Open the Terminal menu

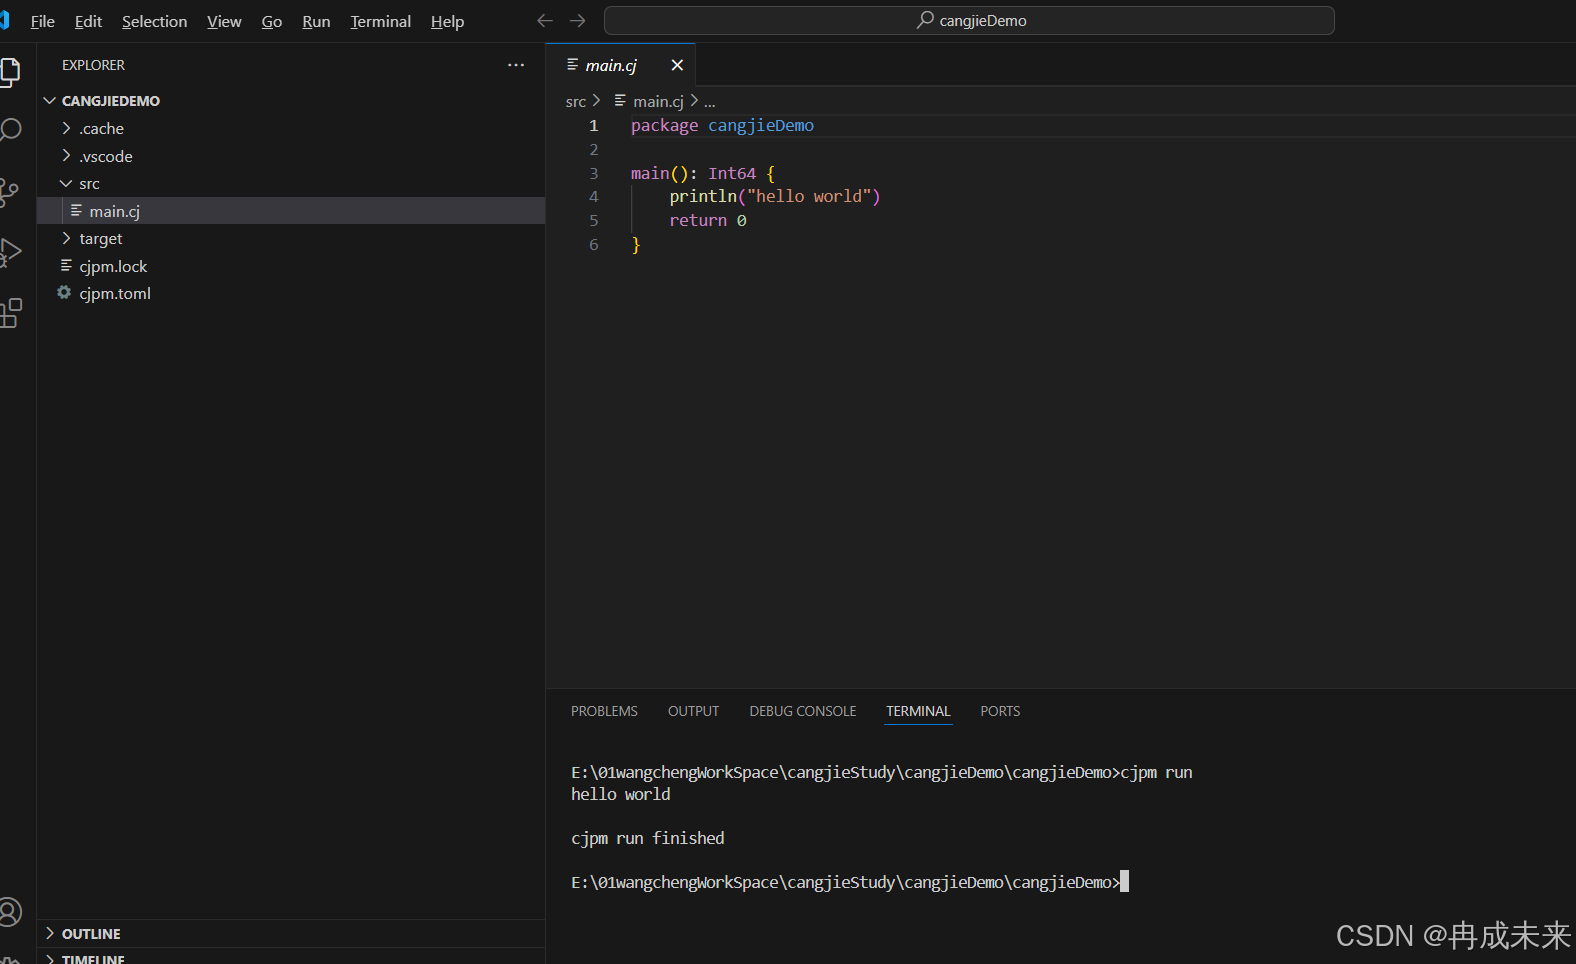tap(380, 21)
